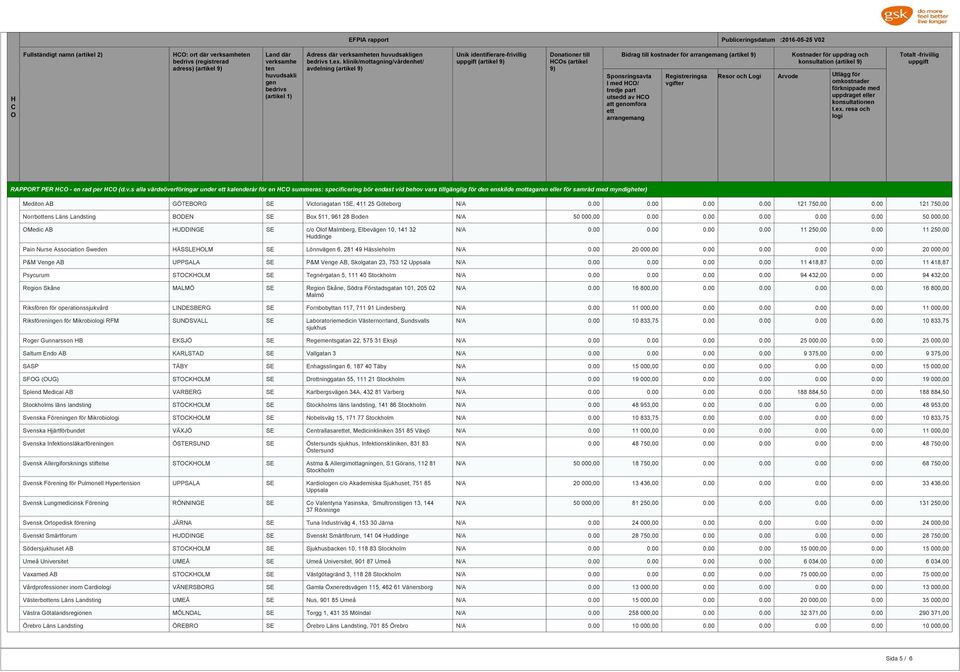Select "Svensk Allergiforsknings stiftelse" name cell
This screenshot has width=960, height=672.
[x=94, y=467]
